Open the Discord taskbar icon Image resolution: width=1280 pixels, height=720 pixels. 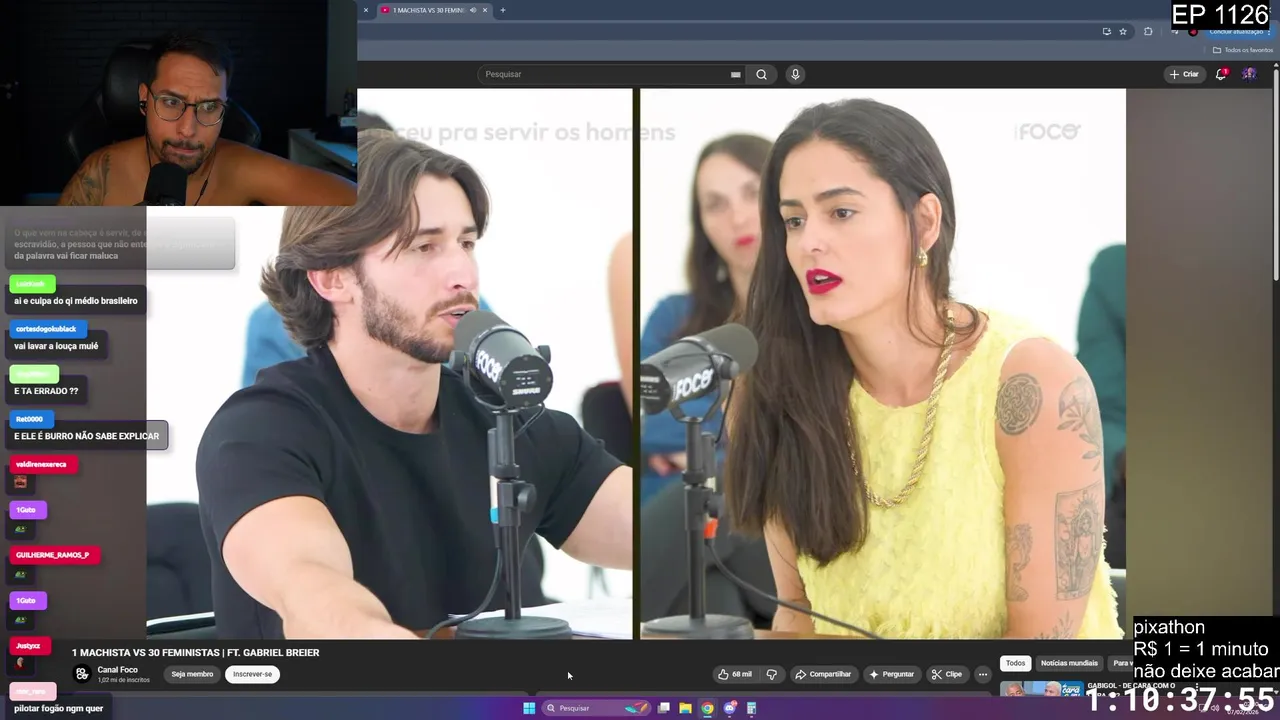[x=730, y=708]
